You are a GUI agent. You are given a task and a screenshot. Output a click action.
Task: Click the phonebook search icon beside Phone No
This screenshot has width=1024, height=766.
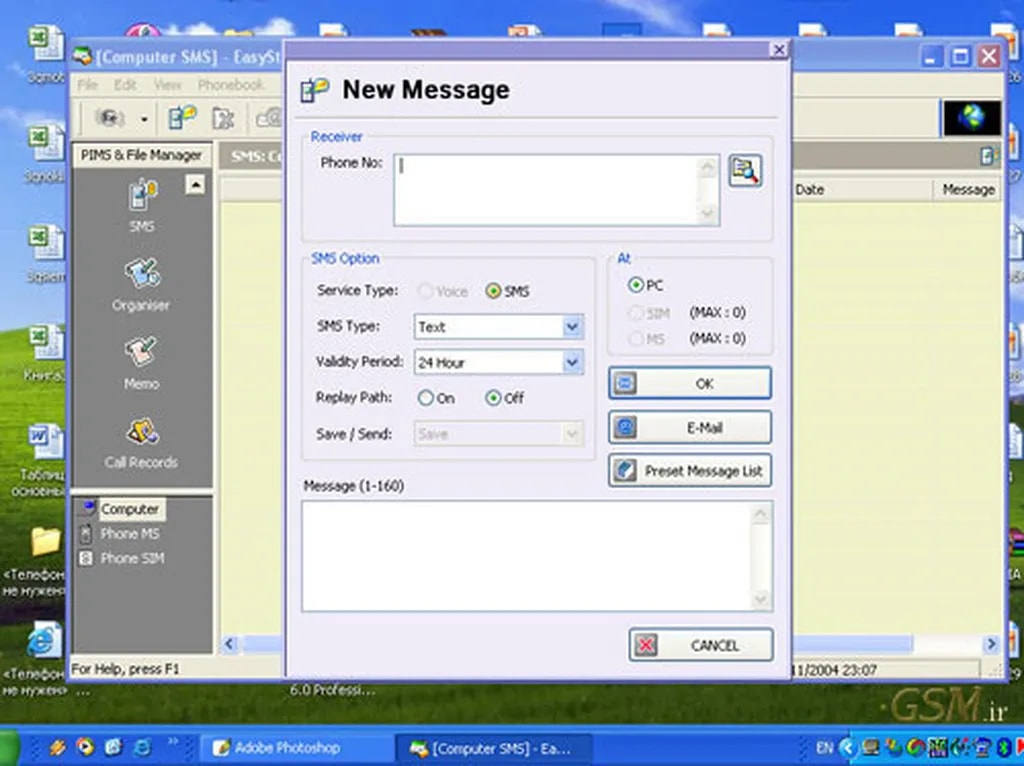744,171
